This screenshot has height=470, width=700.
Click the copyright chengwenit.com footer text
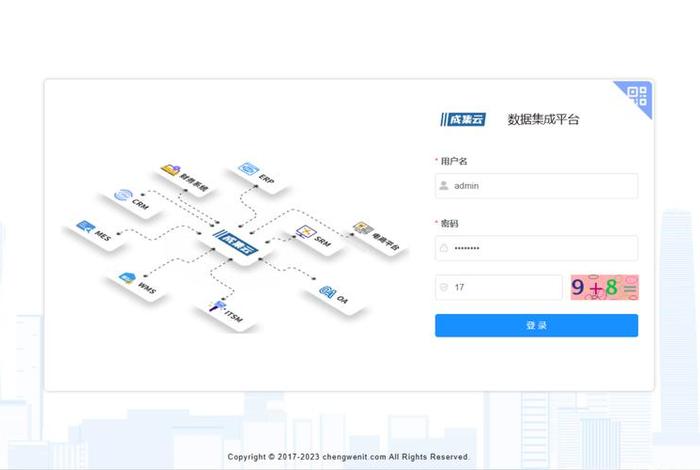point(348,457)
